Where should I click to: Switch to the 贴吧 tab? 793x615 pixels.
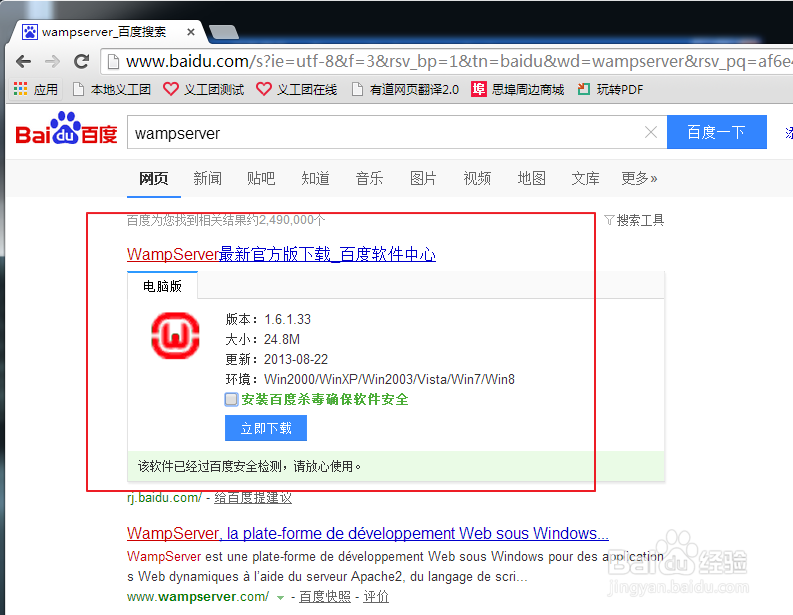pyautogui.click(x=261, y=178)
